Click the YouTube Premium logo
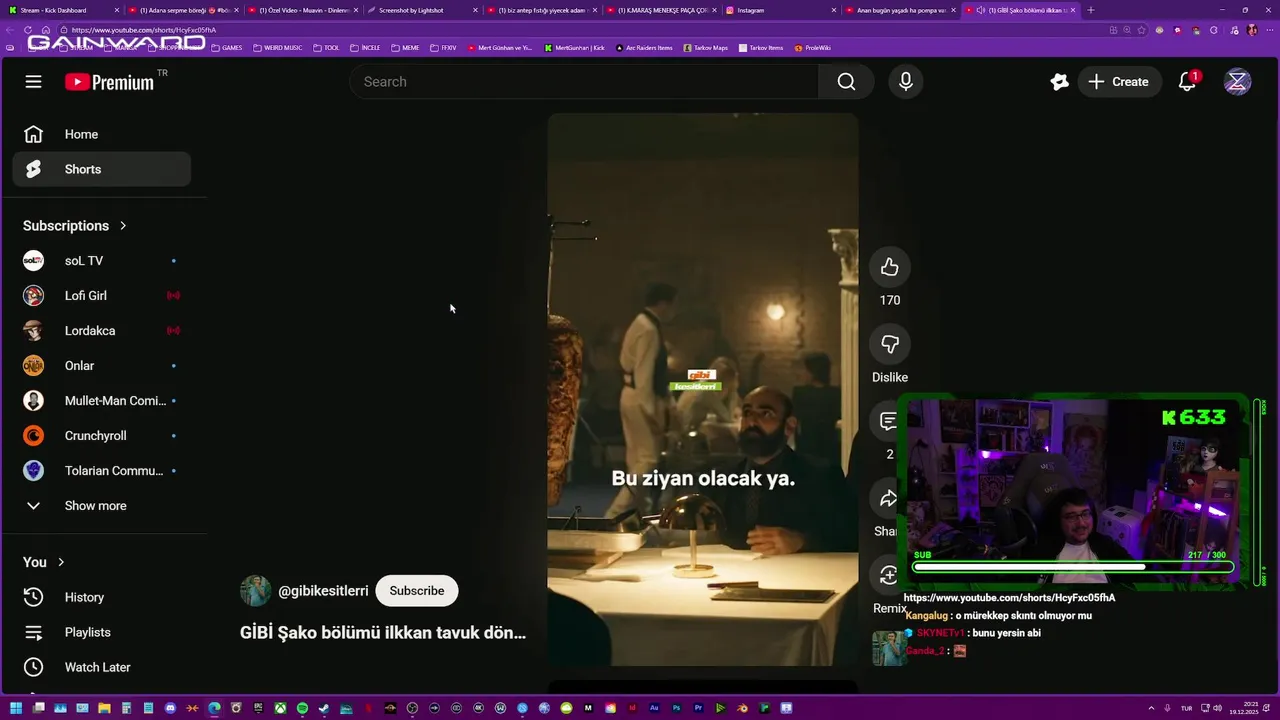 [110, 82]
